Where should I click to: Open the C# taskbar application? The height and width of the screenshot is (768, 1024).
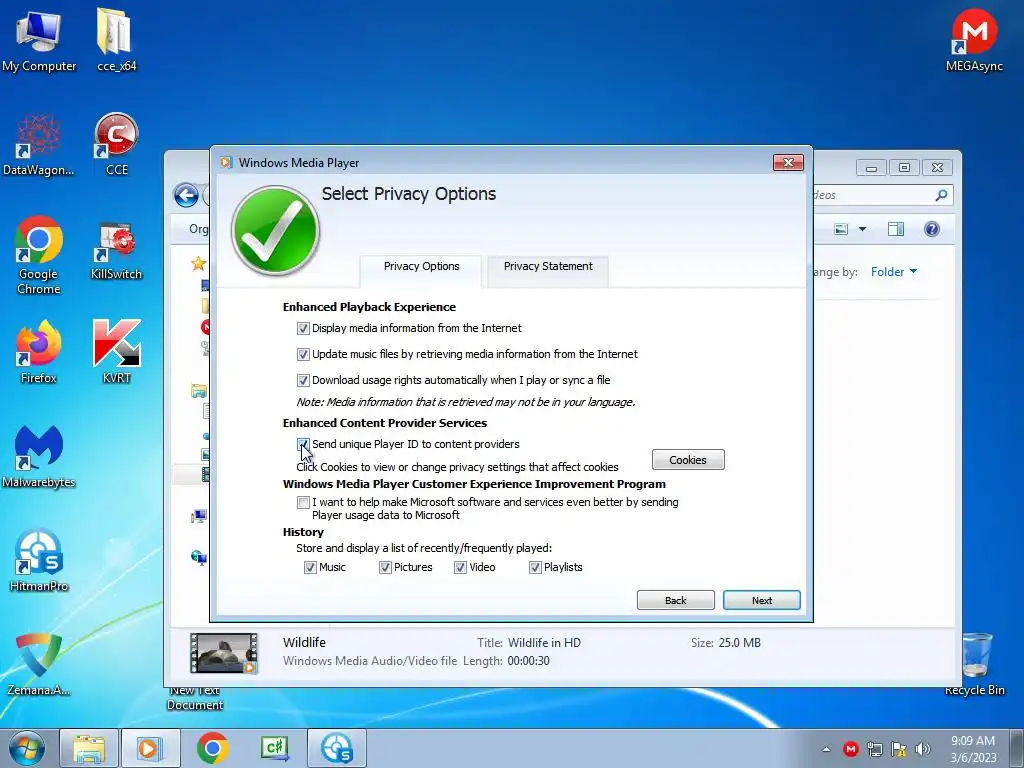[x=275, y=748]
